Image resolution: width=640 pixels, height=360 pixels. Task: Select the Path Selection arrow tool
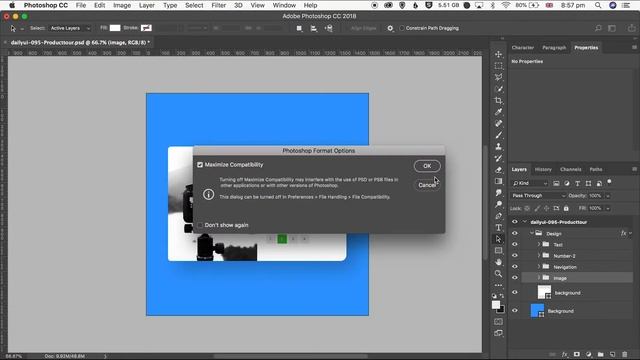(498, 239)
